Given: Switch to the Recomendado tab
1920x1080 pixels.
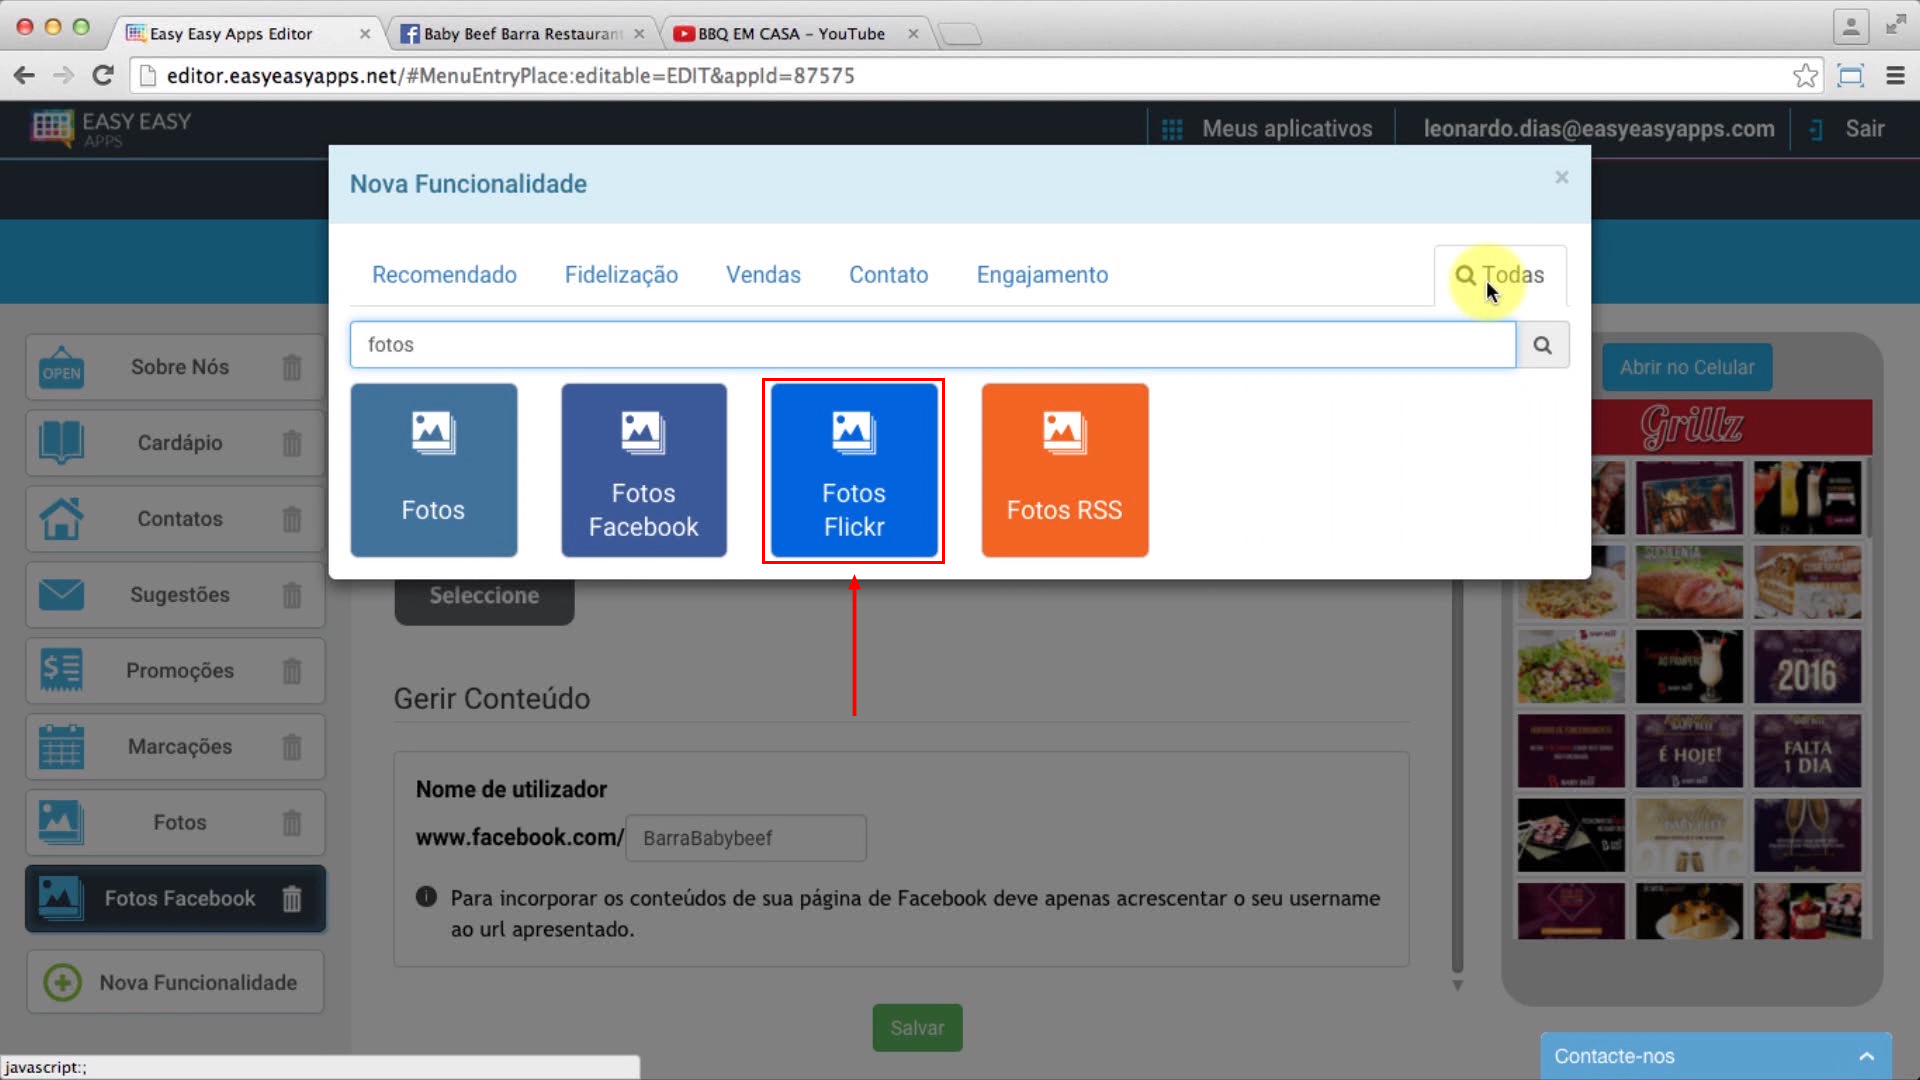Looking at the screenshot, I should pyautogui.click(x=444, y=275).
